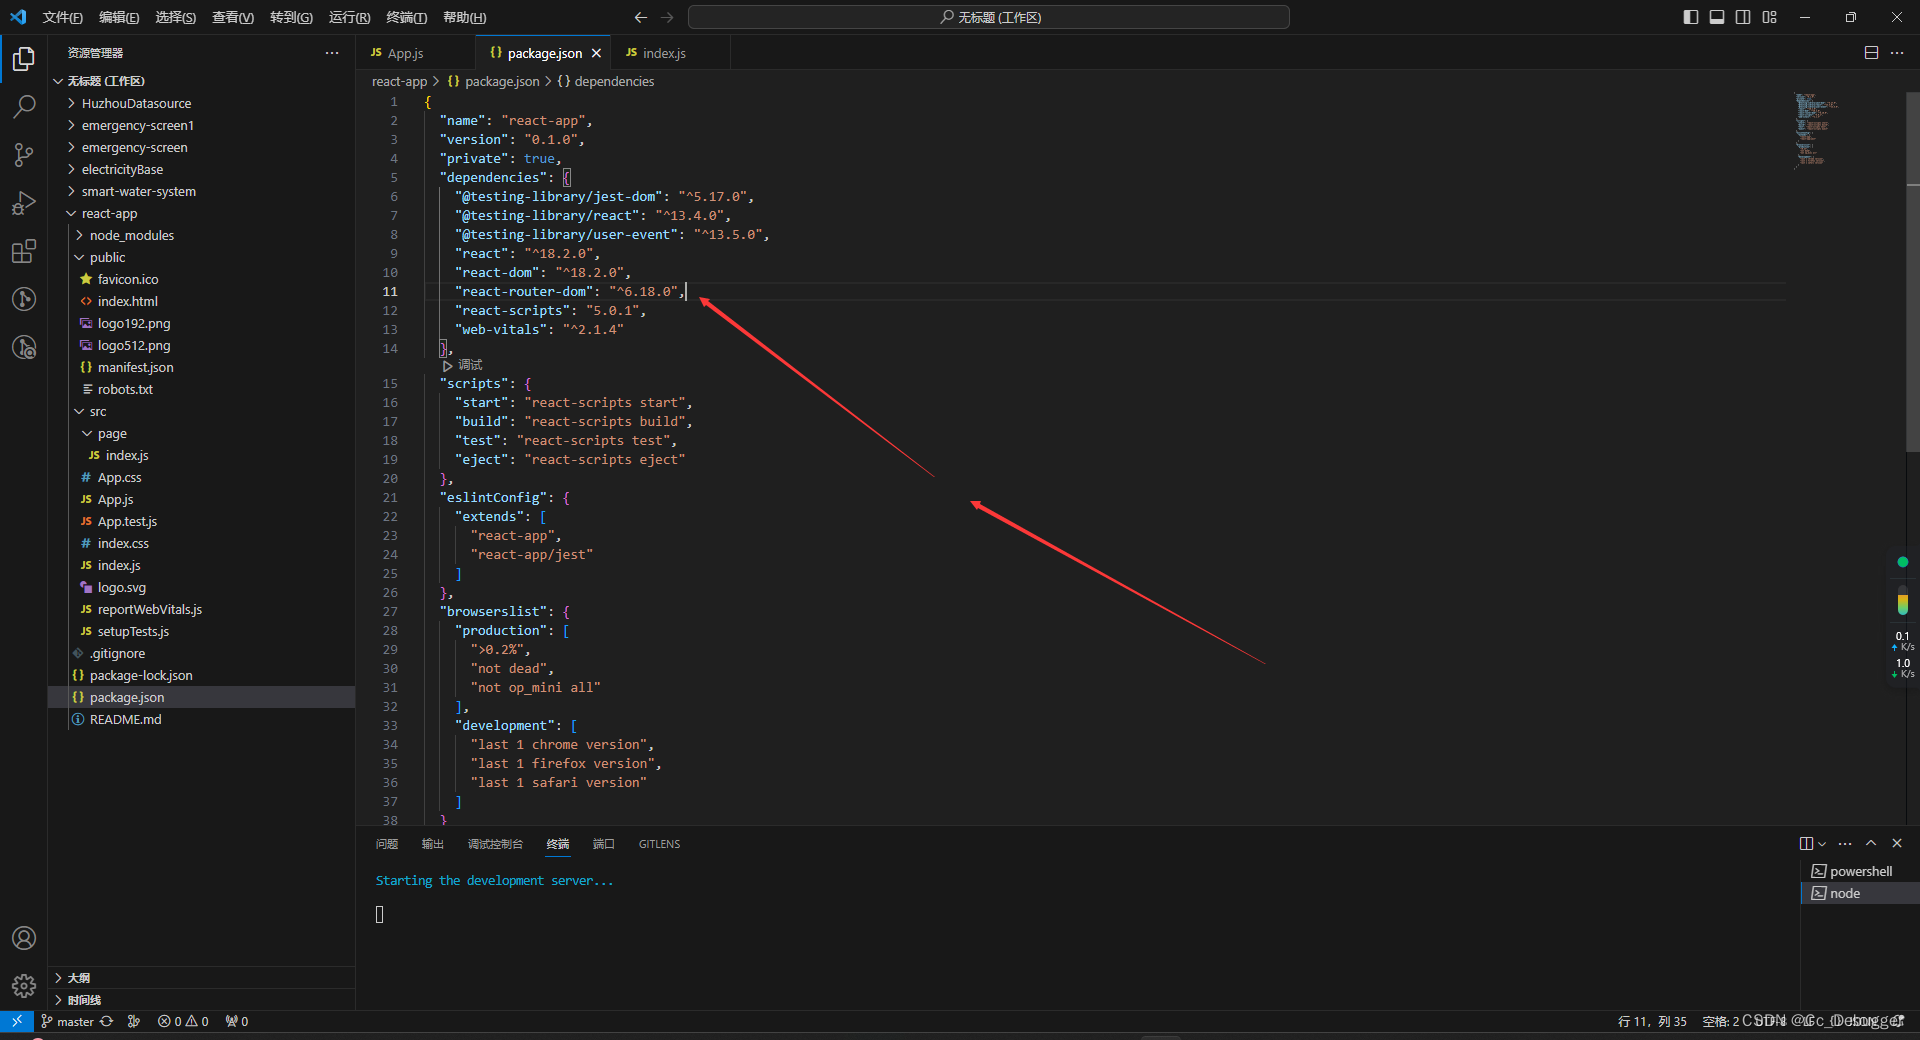Open the Manage gear icon

click(x=24, y=986)
